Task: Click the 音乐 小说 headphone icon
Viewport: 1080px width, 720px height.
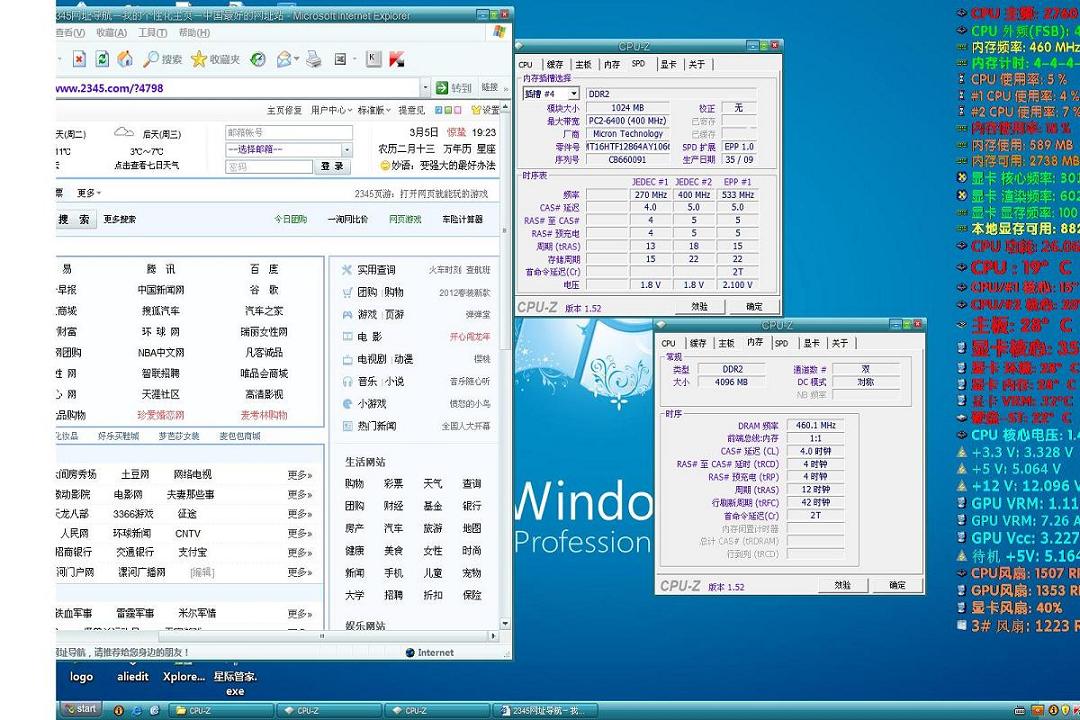Action: tap(347, 381)
